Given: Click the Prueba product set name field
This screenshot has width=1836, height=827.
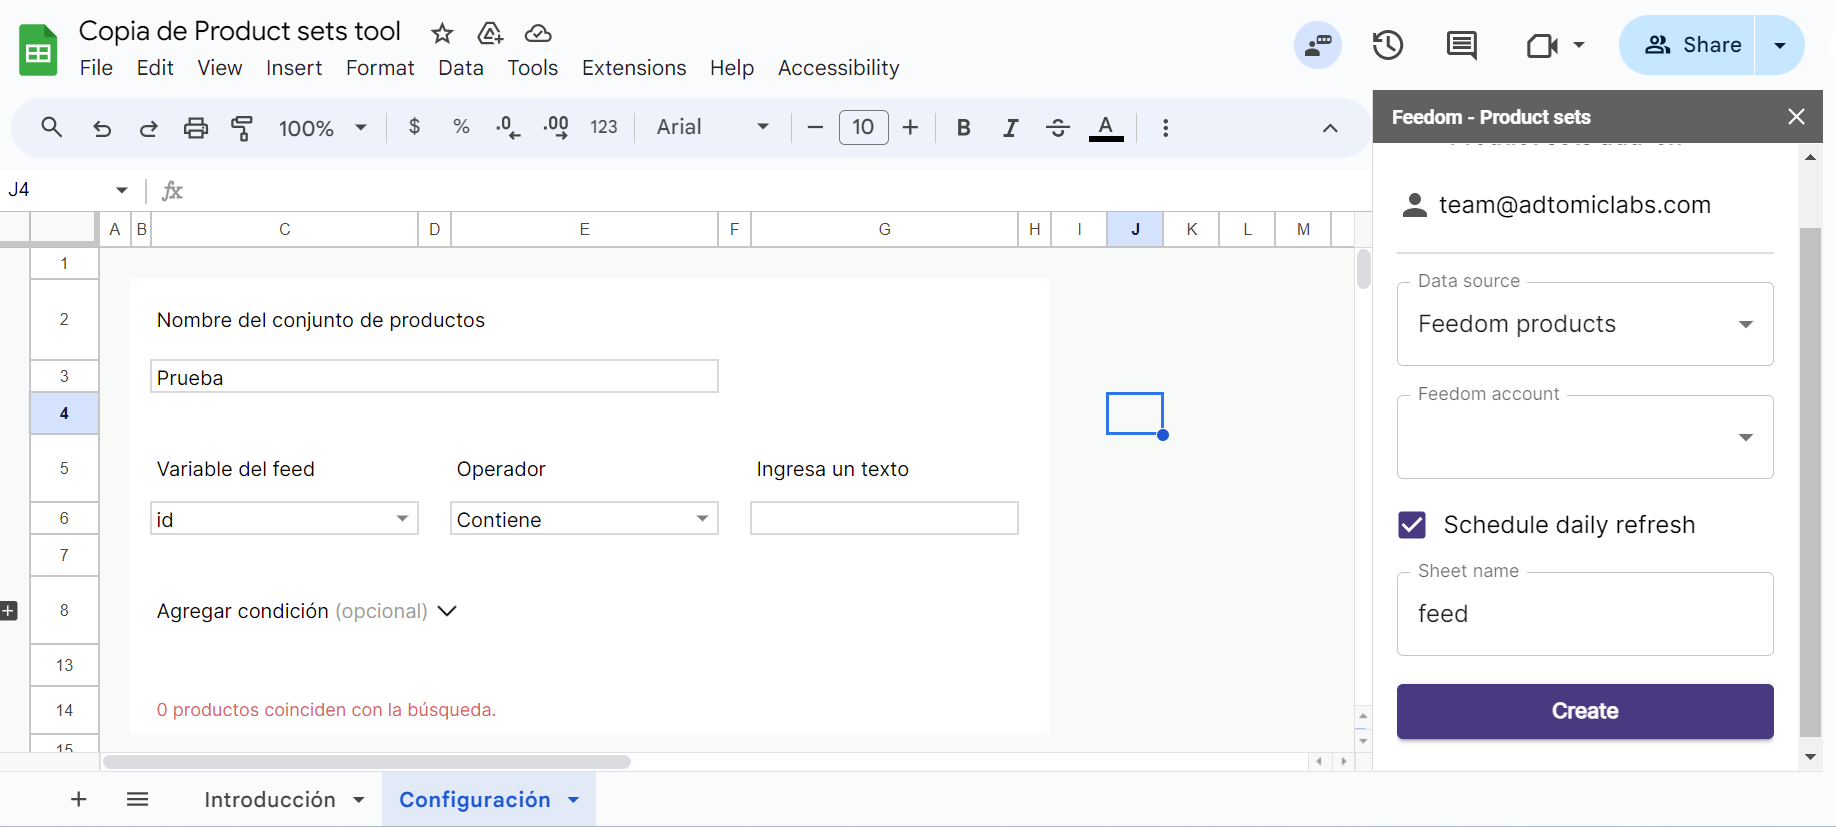Looking at the screenshot, I should (x=434, y=377).
